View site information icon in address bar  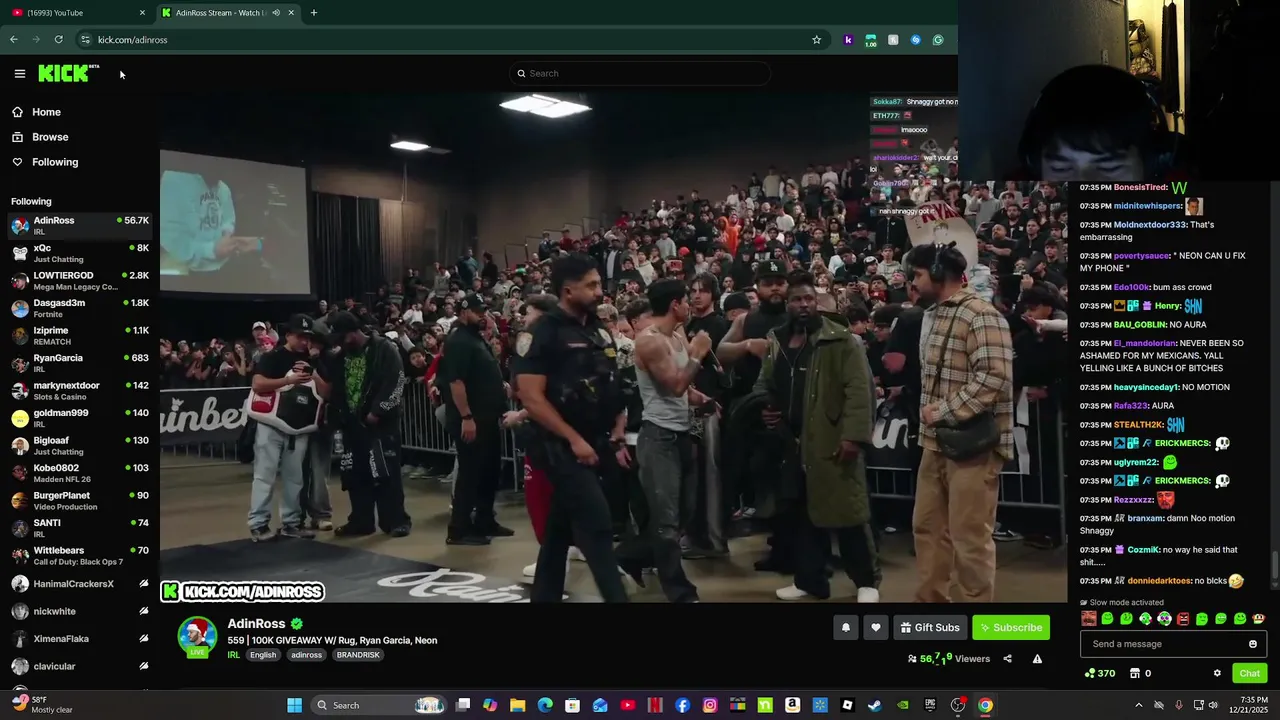click(x=85, y=40)
